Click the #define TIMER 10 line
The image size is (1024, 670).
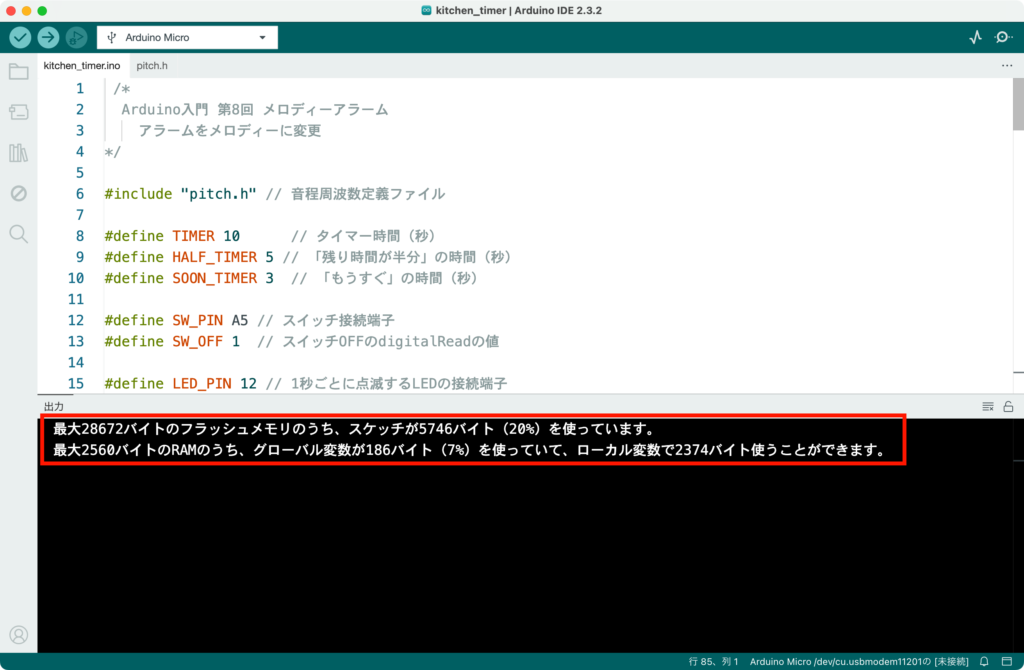[x=270, y=236]
